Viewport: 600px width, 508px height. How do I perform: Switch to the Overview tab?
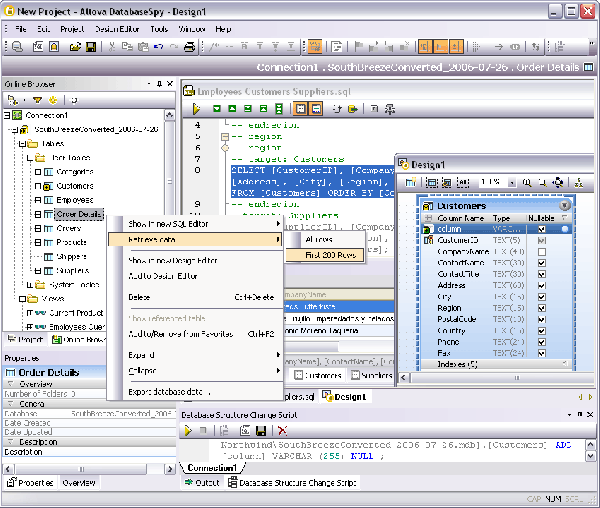[x=78, y=483]
